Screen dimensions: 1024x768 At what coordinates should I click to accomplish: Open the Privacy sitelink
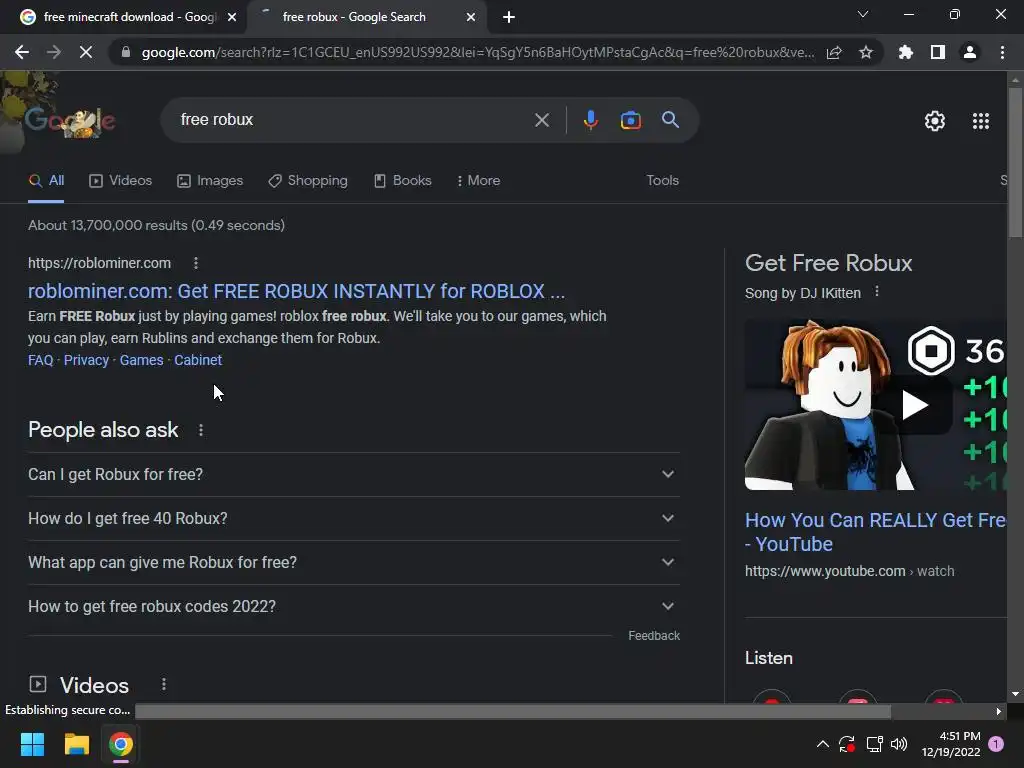86,360
